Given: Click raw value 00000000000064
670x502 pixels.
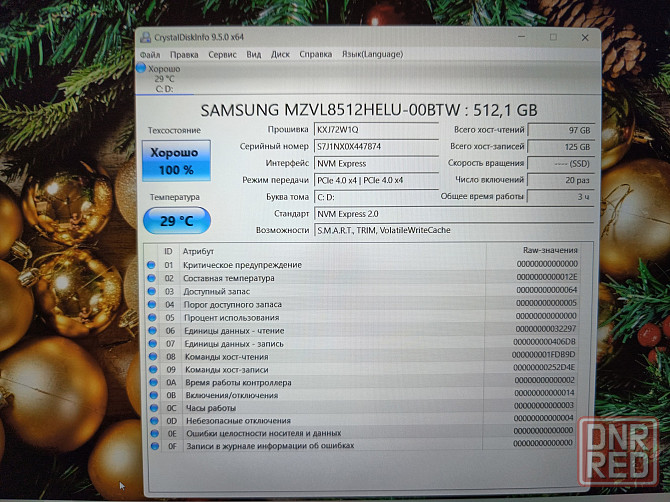Looking at the screenshot, I should click(x=547, y=290).
